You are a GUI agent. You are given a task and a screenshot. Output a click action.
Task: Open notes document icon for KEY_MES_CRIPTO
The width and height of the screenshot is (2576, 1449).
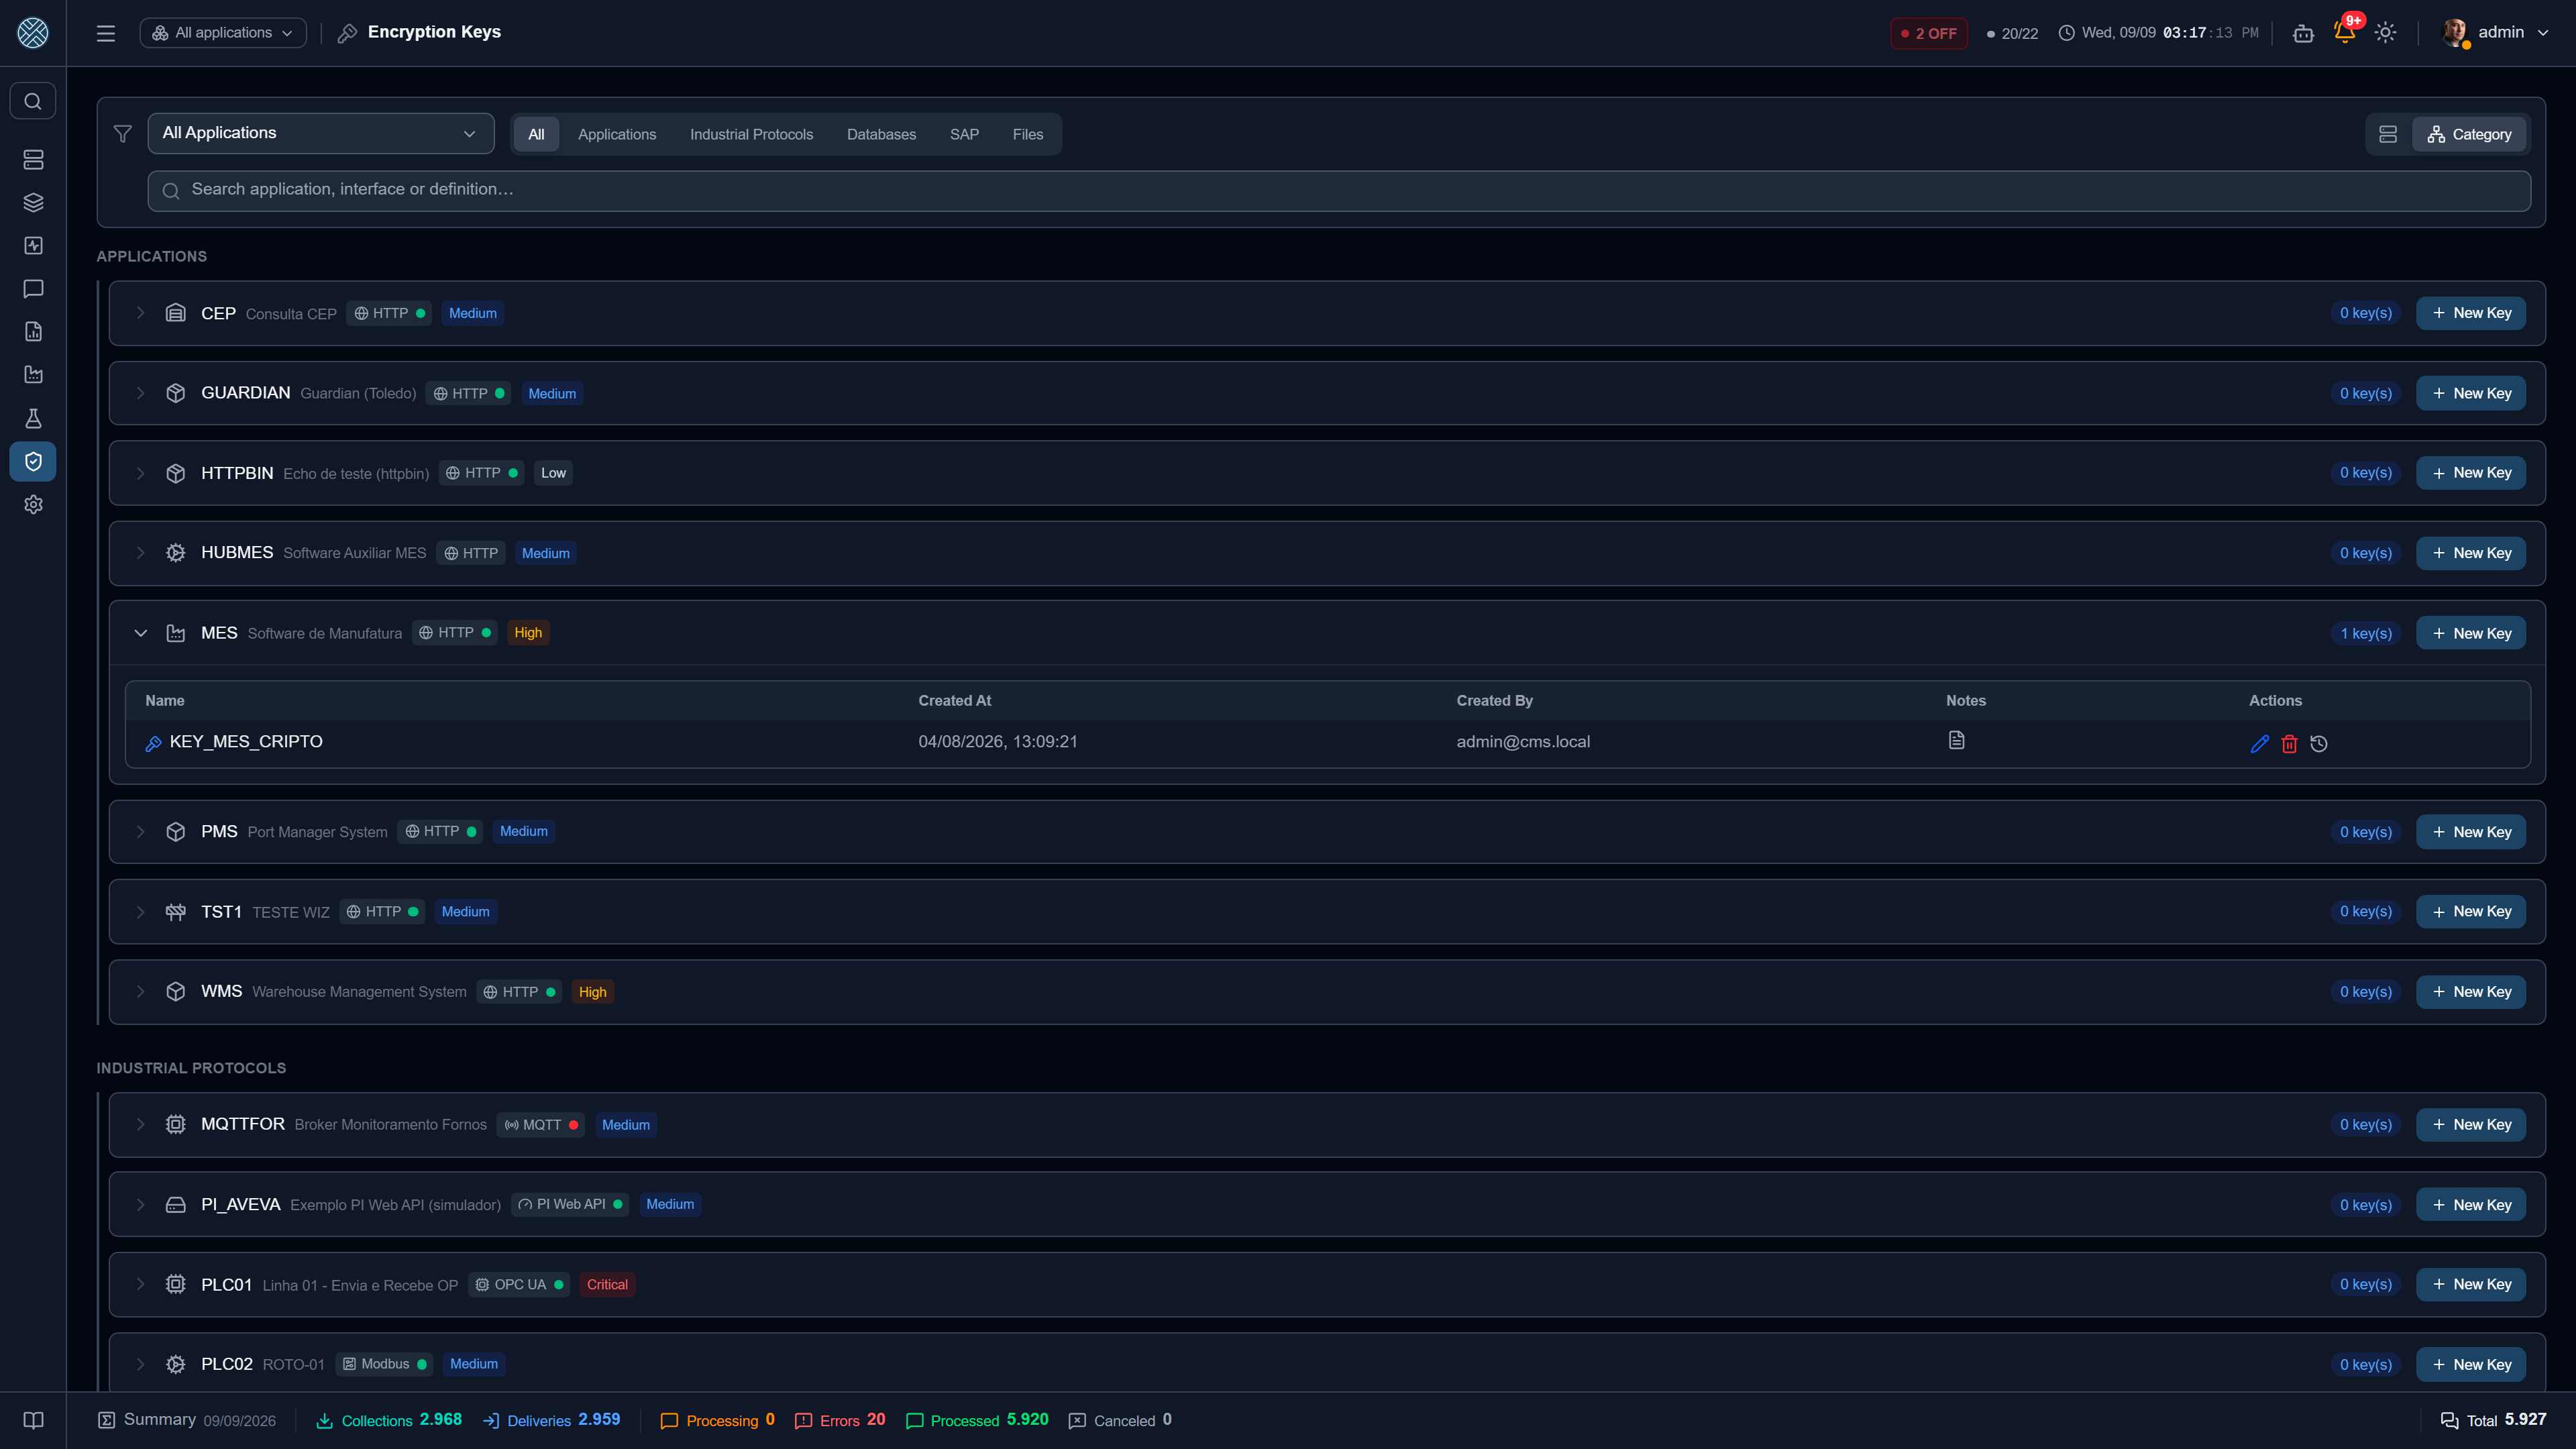pos(1956,740)
